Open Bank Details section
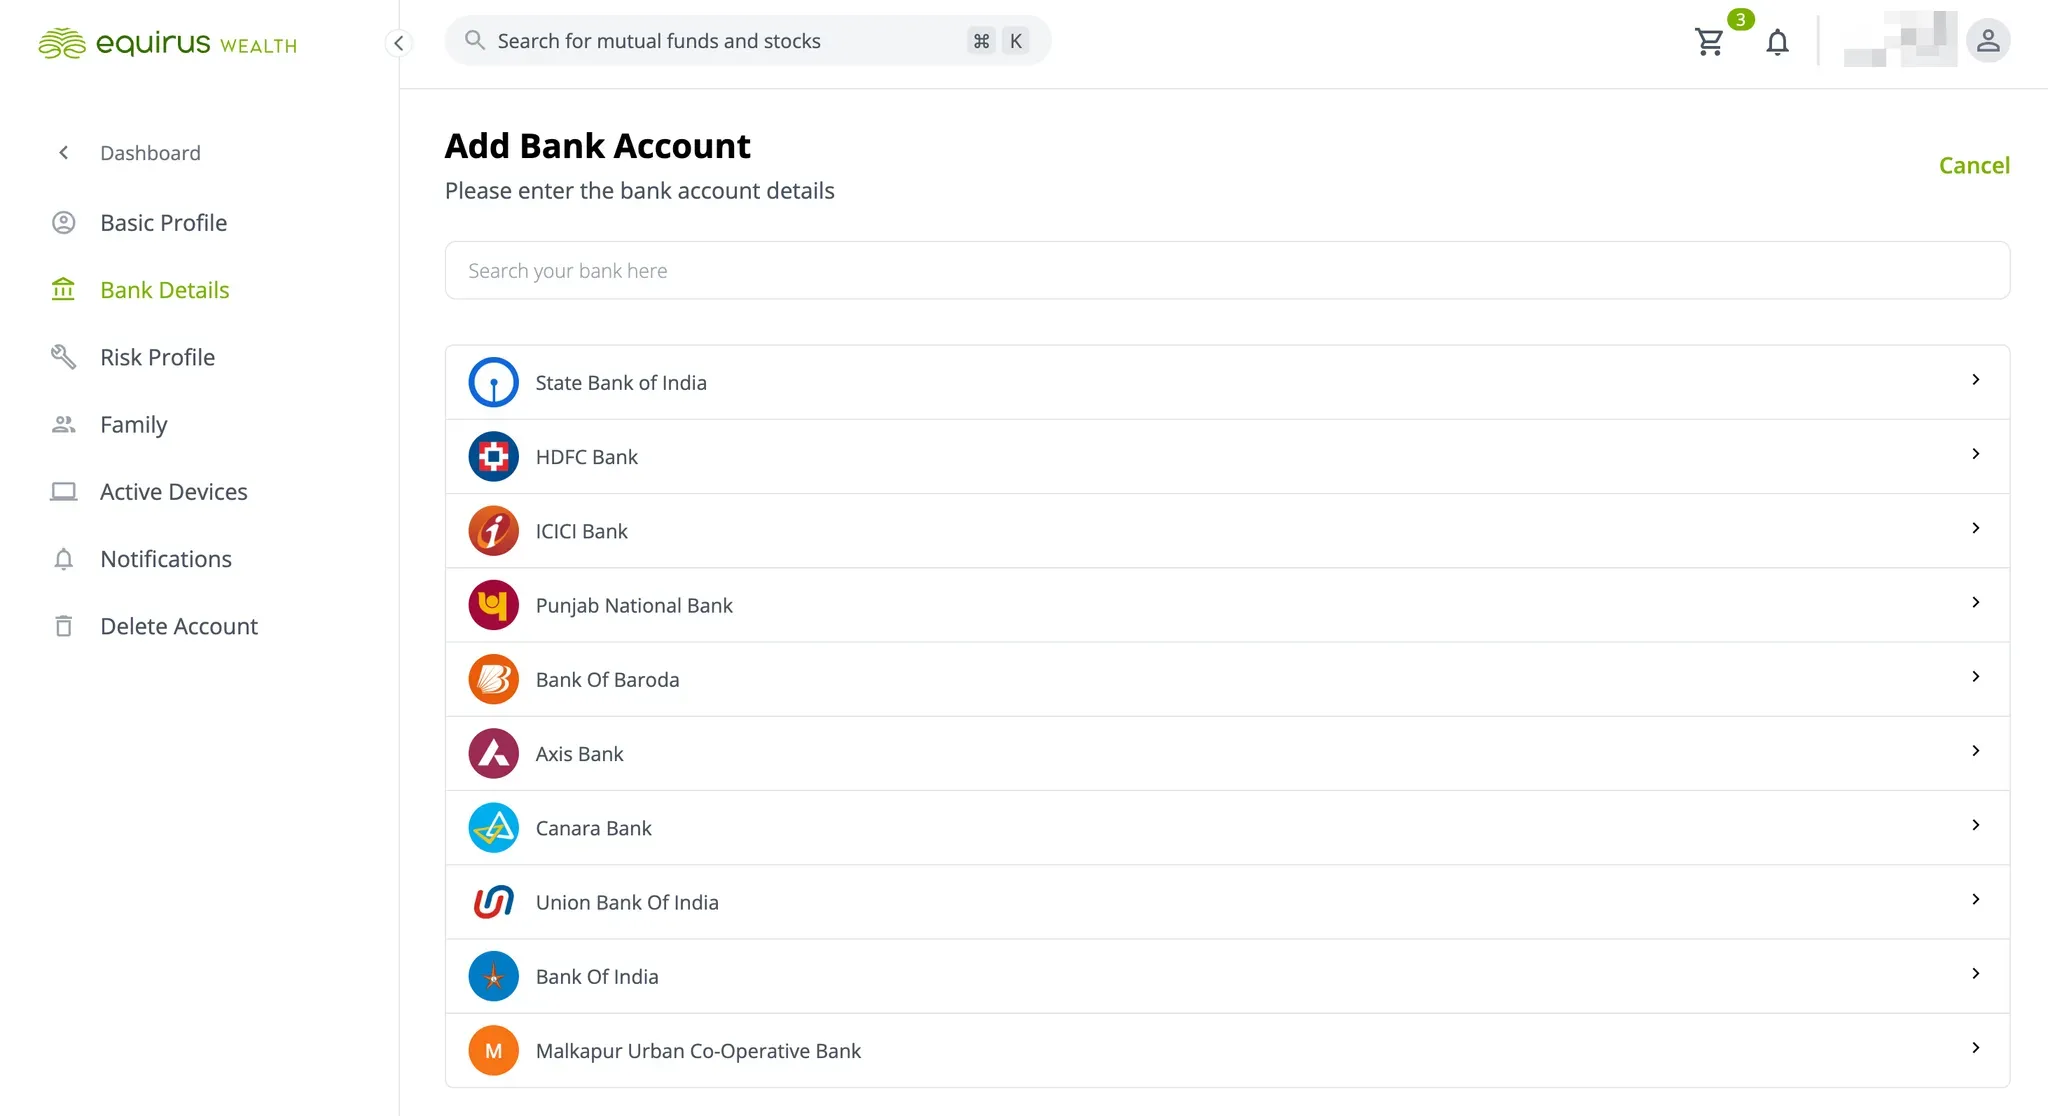Screen dimensions: 2048x1116 (x=165, y=290)
